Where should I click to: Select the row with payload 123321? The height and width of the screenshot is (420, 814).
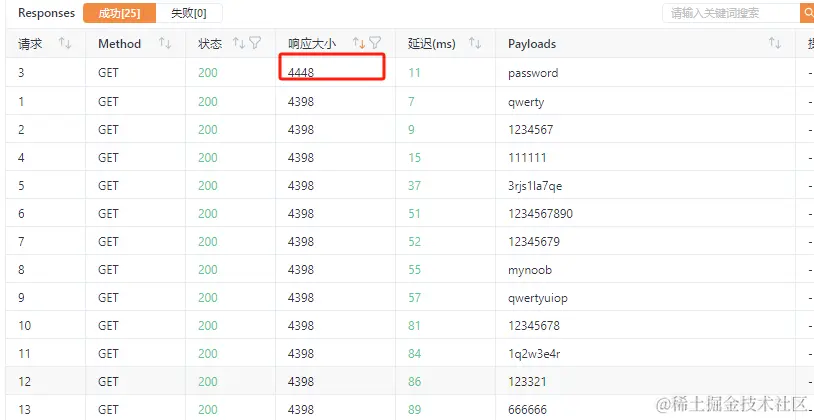pos(410,381)
